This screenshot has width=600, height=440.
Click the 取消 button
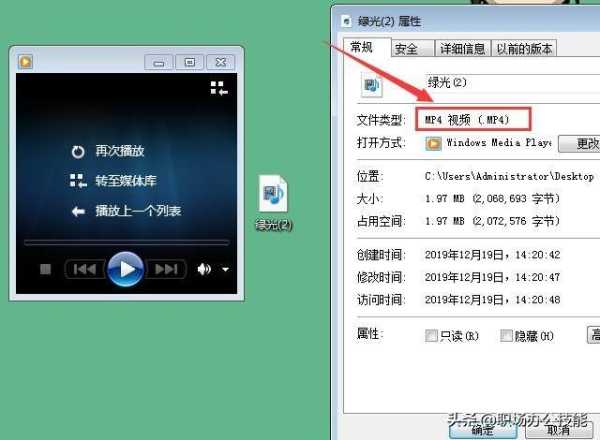pos(559,430)
